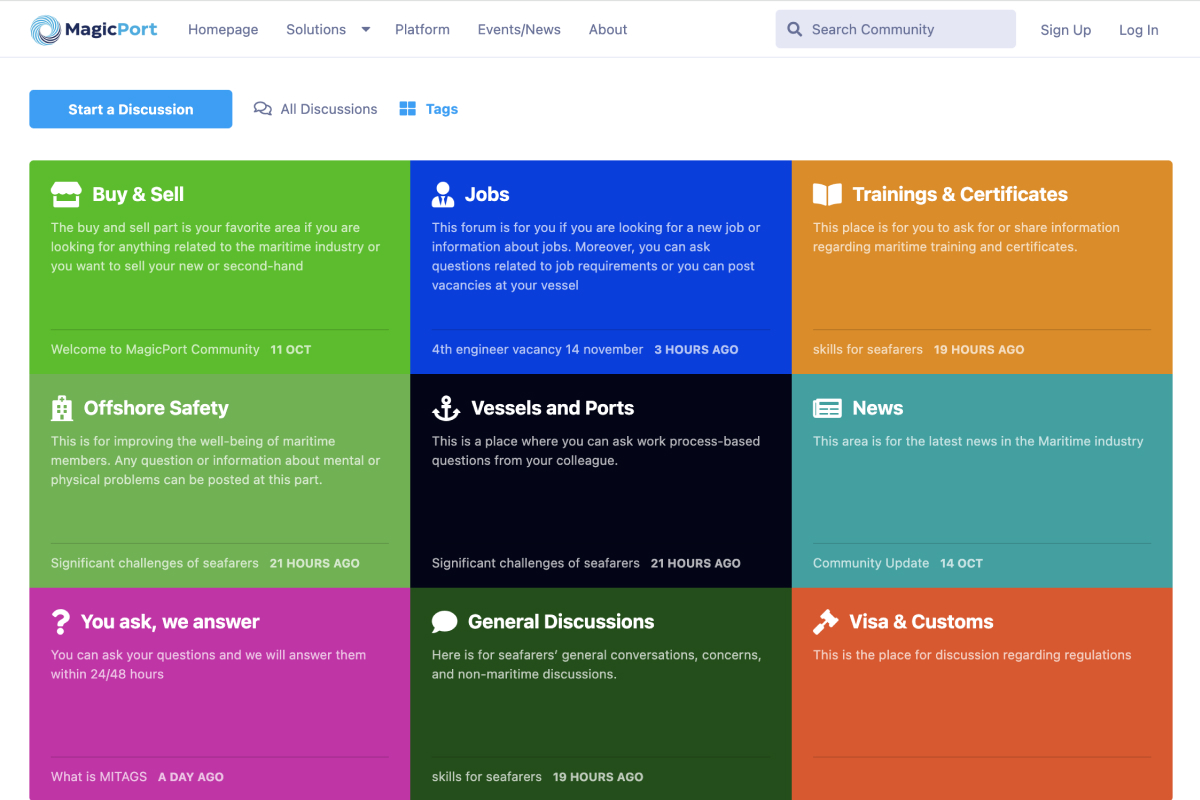
Task: Click the Offshore Safety building icon
Action: (x=62, y=408)
